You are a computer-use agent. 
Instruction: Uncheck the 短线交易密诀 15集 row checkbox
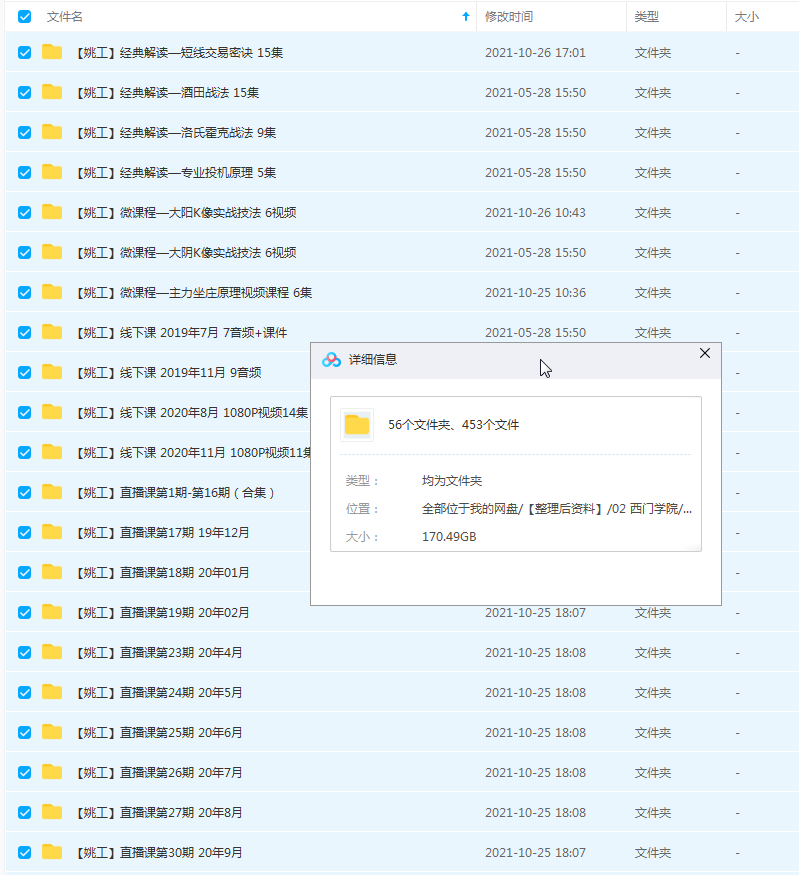(25, 52)
